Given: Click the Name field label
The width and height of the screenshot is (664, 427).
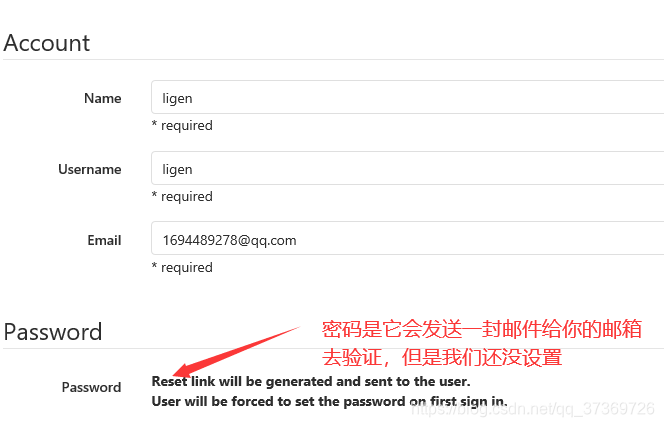Looking at the screenshot, I should tap(103, 98).
